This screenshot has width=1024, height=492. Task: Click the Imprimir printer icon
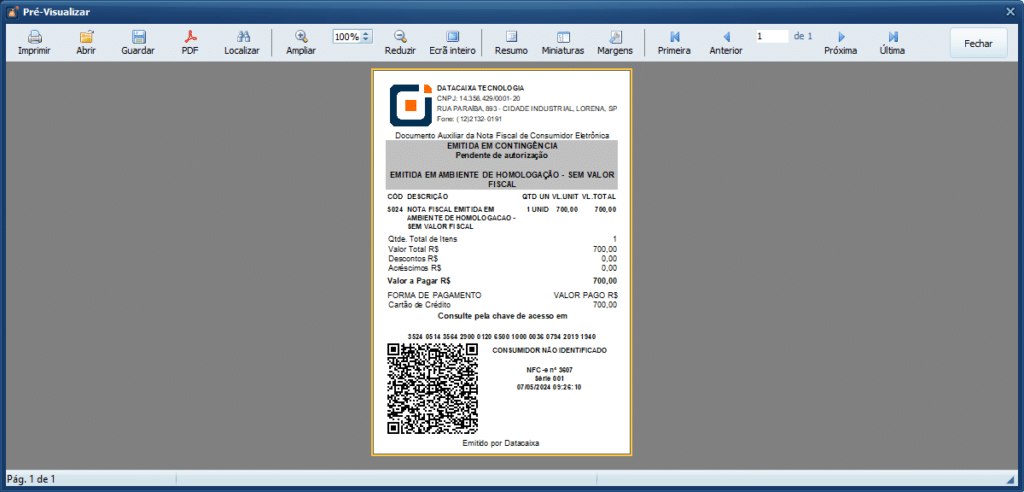(35, 37)
